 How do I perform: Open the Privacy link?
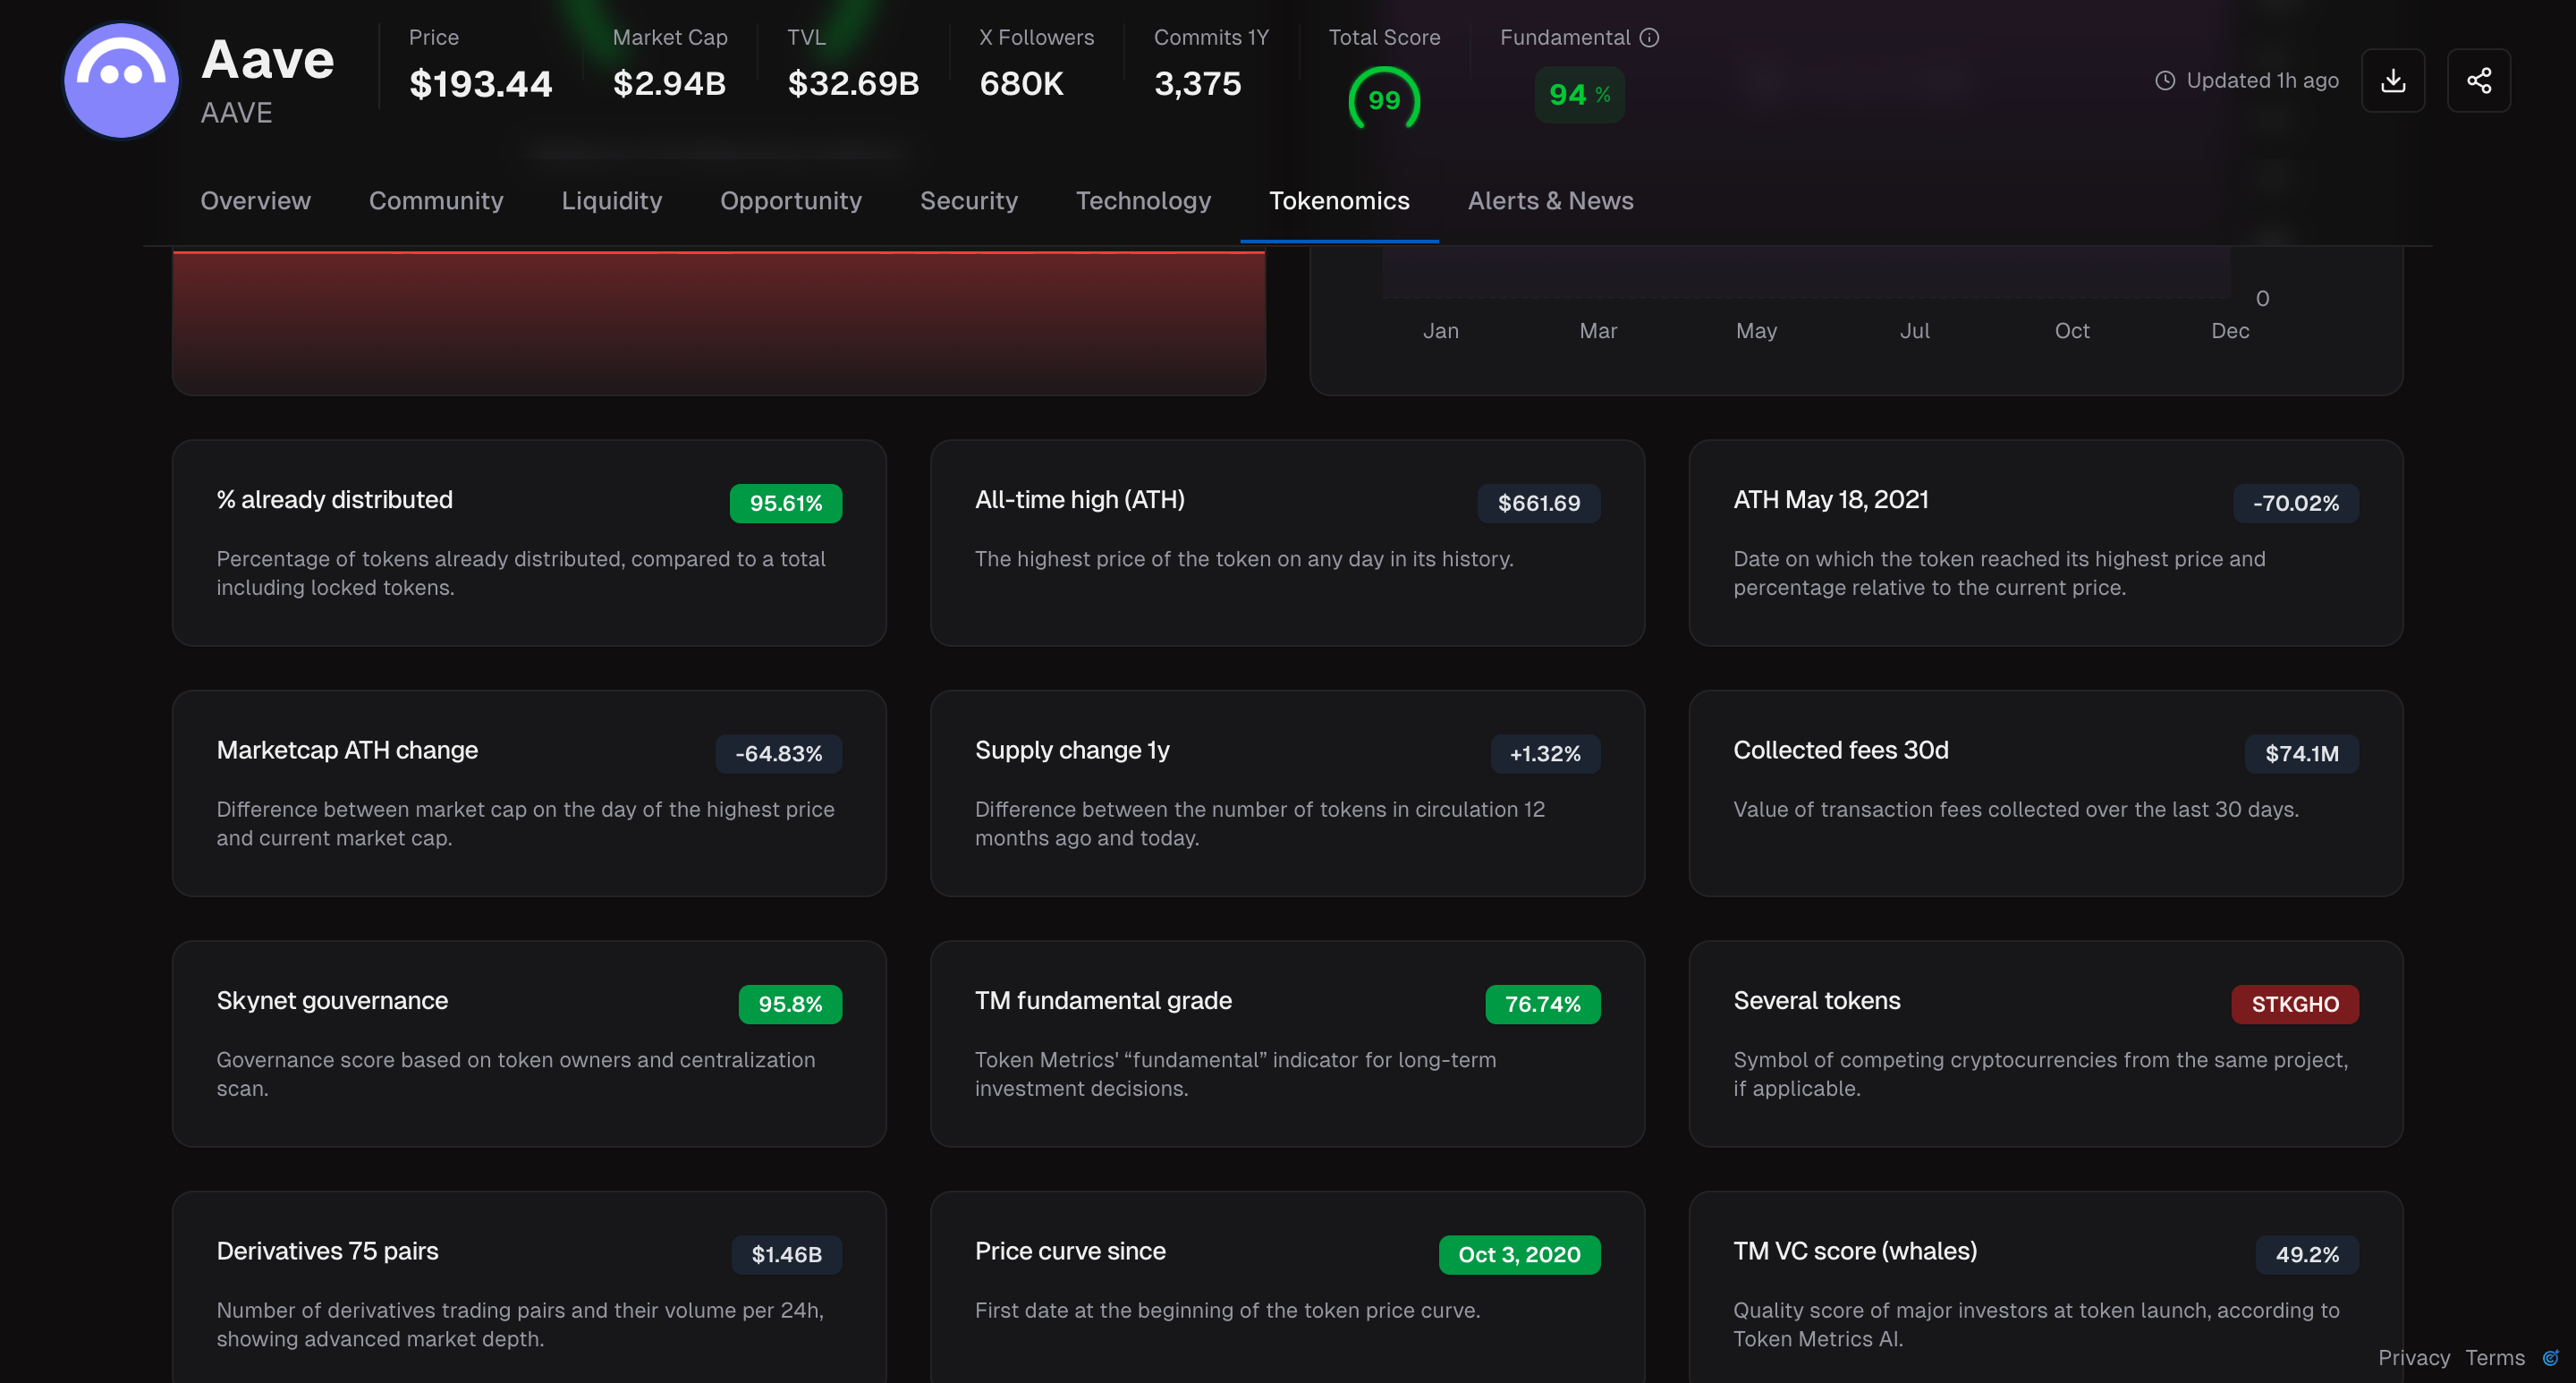[x=2413, y=1358]
